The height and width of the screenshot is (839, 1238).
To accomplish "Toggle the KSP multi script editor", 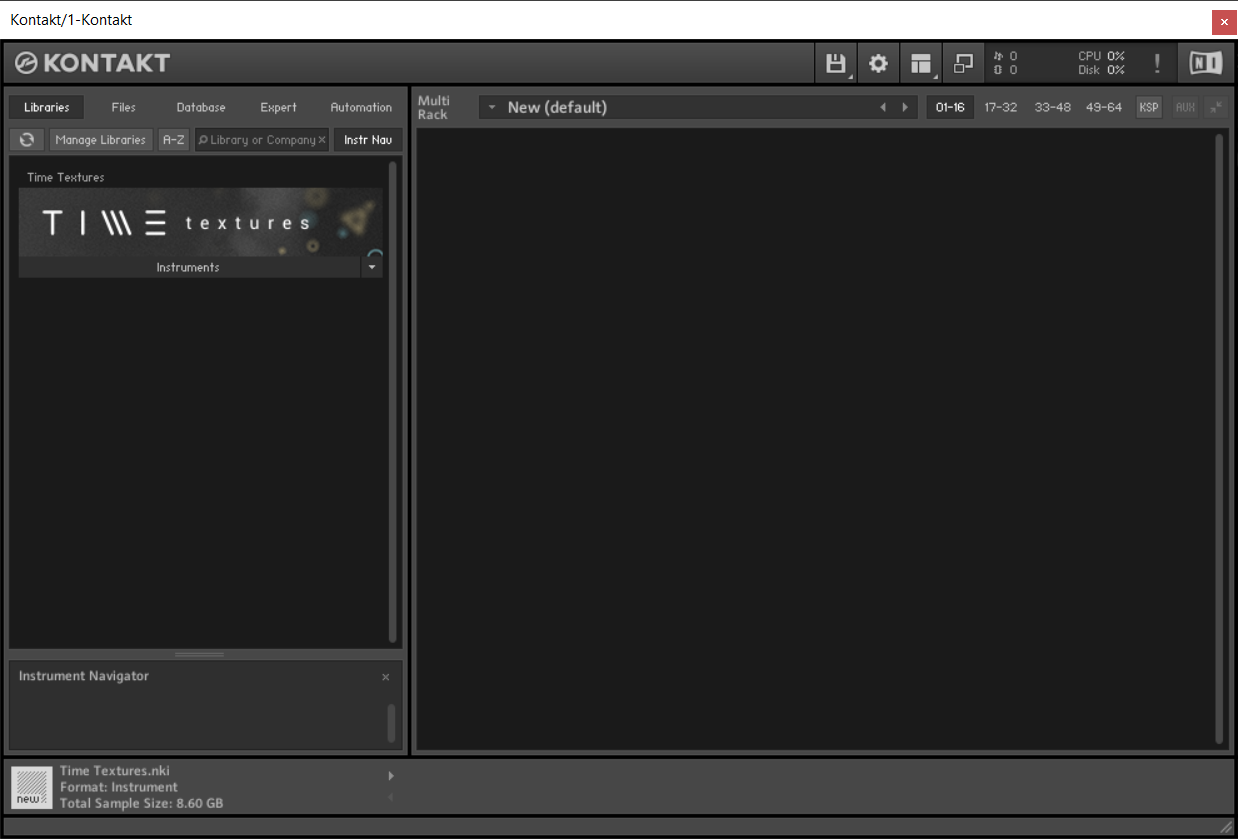I will (x=1149, y=107).
